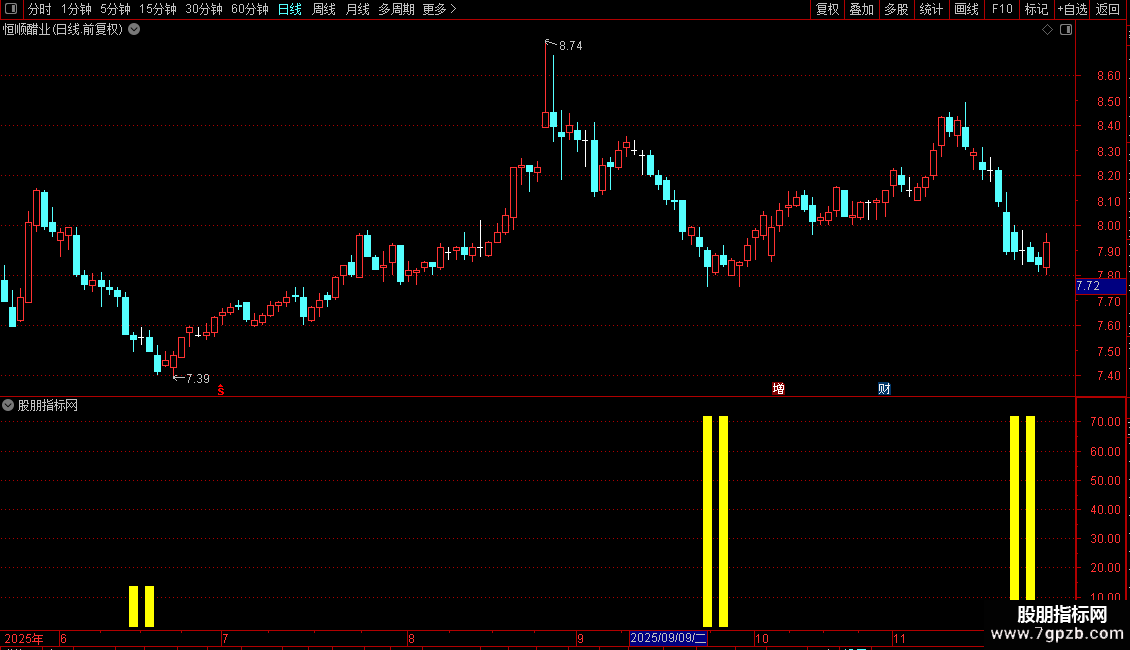Open the F10 company info
This screenshot has width=1130, height=650.
[x=1002, y=9]
